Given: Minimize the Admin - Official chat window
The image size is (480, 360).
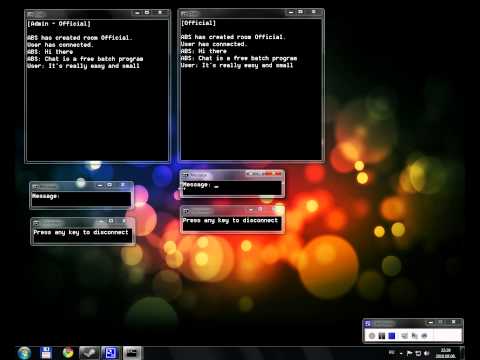Looking at the screenshot, I should [137, 13].
